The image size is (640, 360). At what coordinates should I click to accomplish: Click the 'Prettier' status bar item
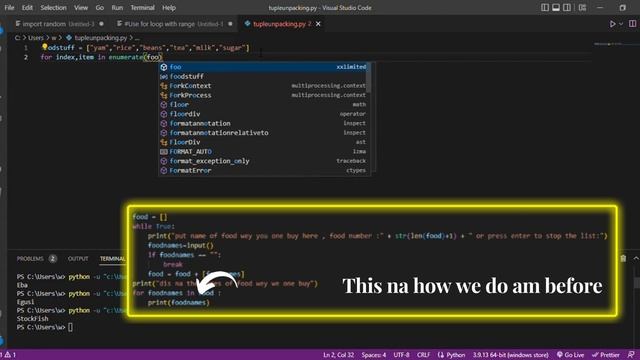tap(606, 355)
